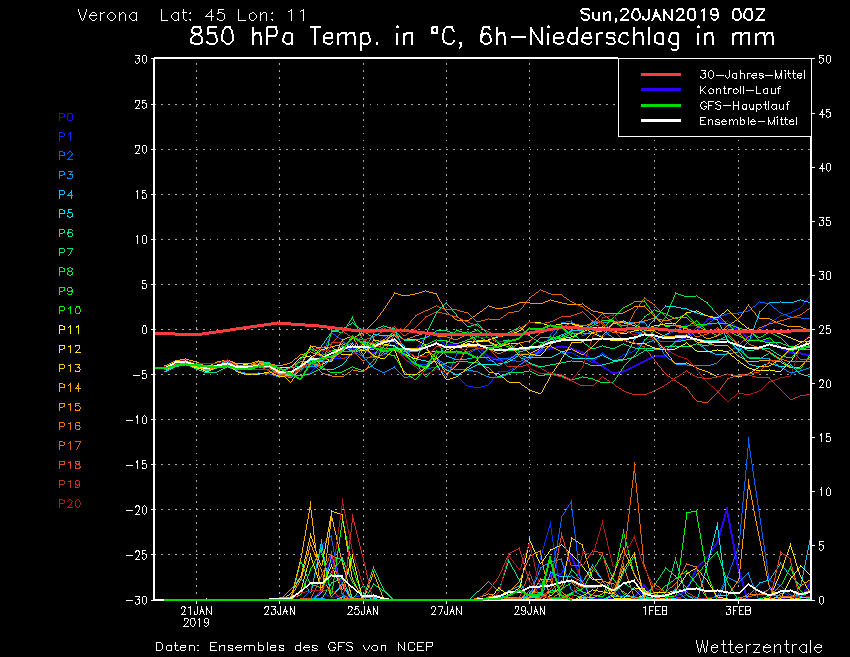Choose ensemble member label P12
The width and height of the screenshot is (850, 657).
click(x=70, y=349)
